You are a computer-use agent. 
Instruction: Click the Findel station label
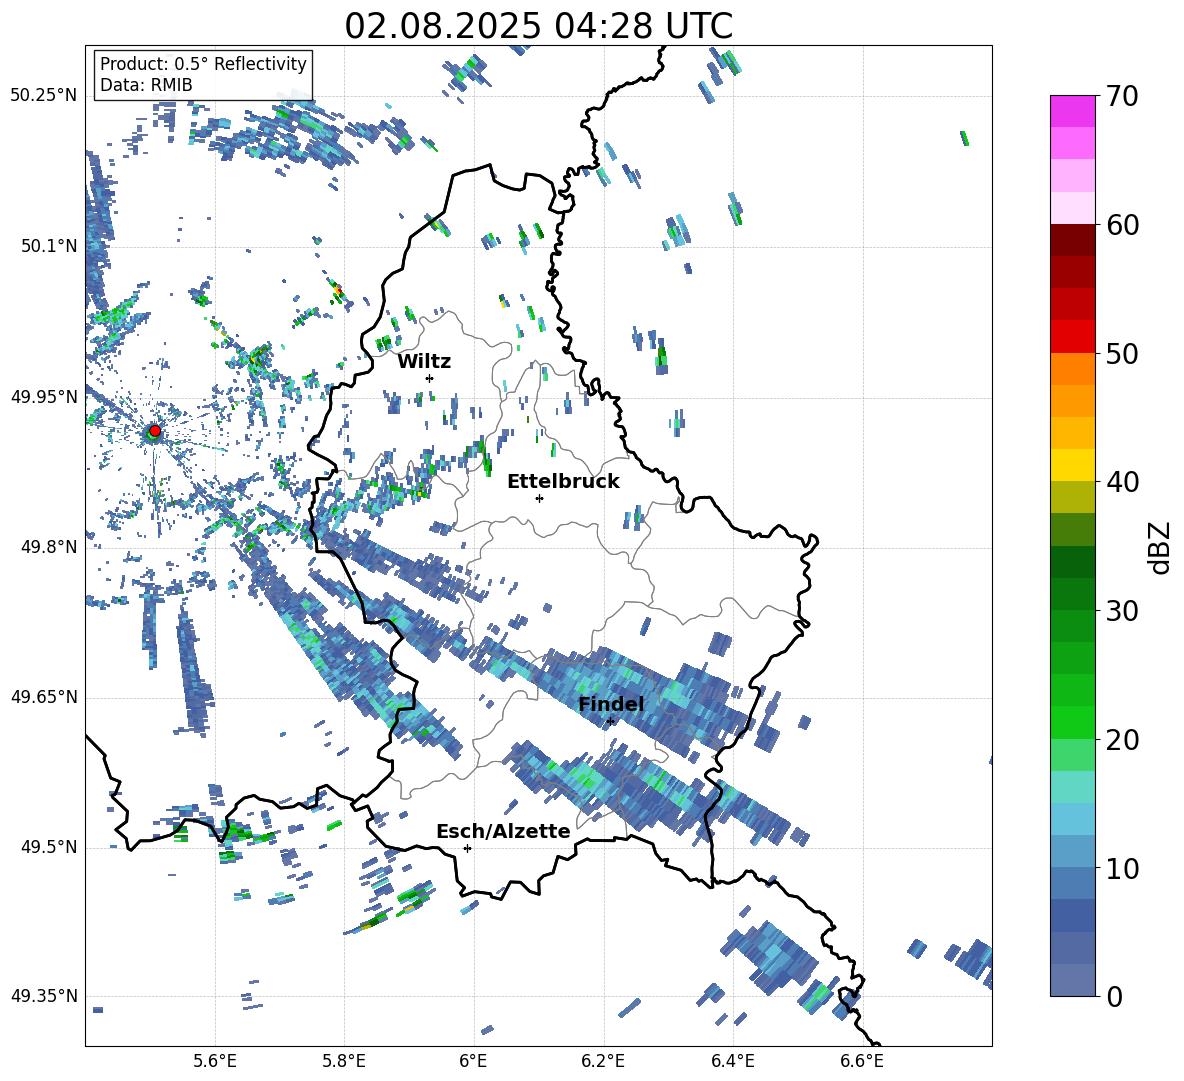click(611, 704)
